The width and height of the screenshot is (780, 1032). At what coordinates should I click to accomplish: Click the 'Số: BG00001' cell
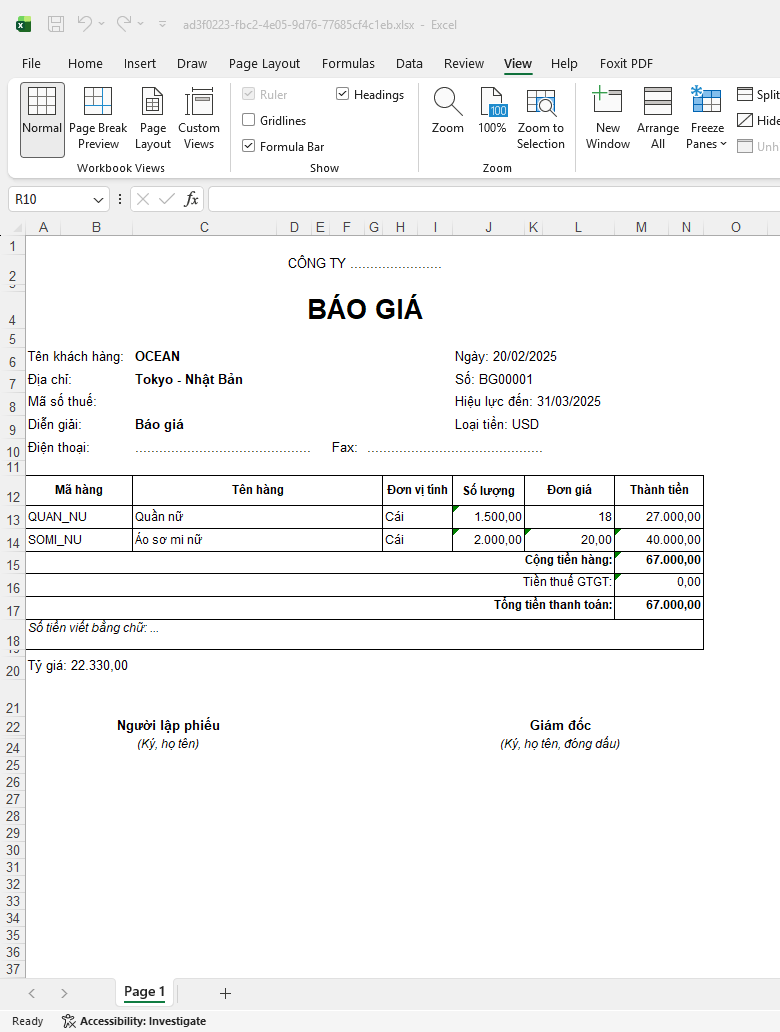494,380
